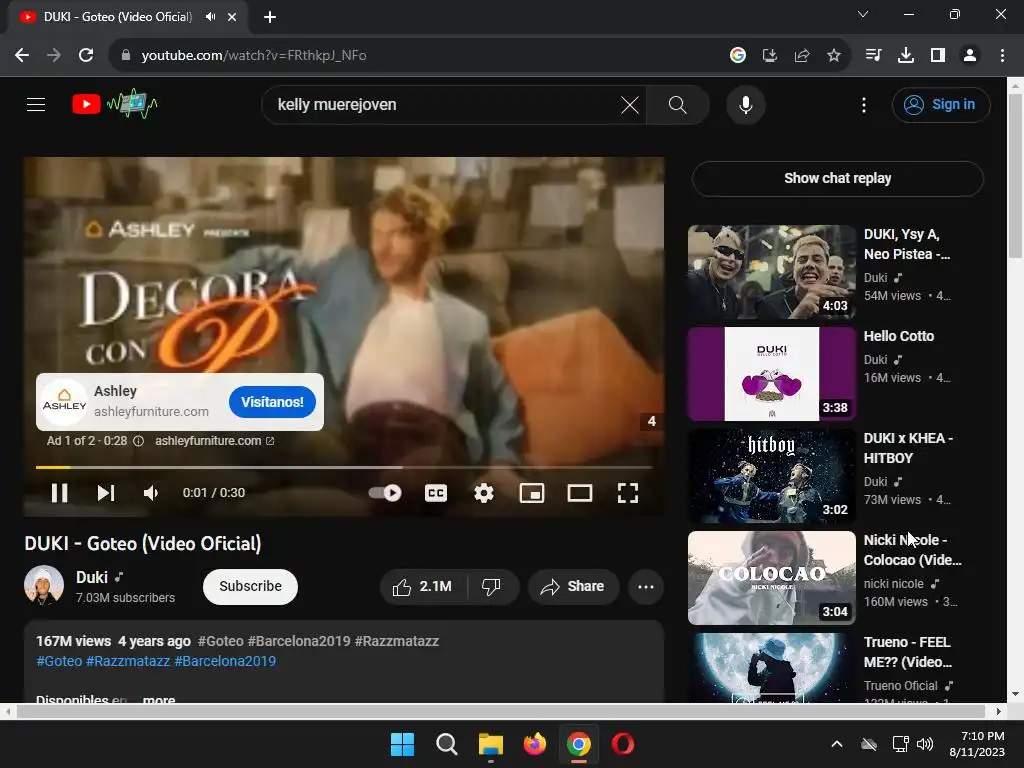Expand description with 'more'
1024x768 pixels.
[x=159, y=699]
